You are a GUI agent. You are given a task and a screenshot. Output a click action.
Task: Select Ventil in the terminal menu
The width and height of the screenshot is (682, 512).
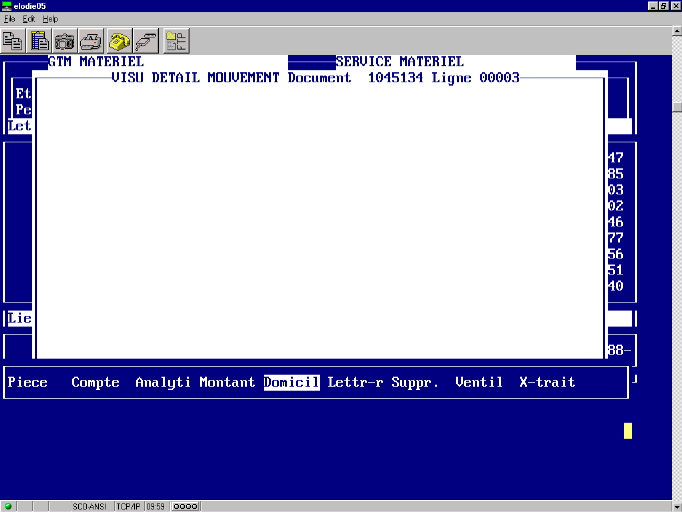click(x=479, y=382)
